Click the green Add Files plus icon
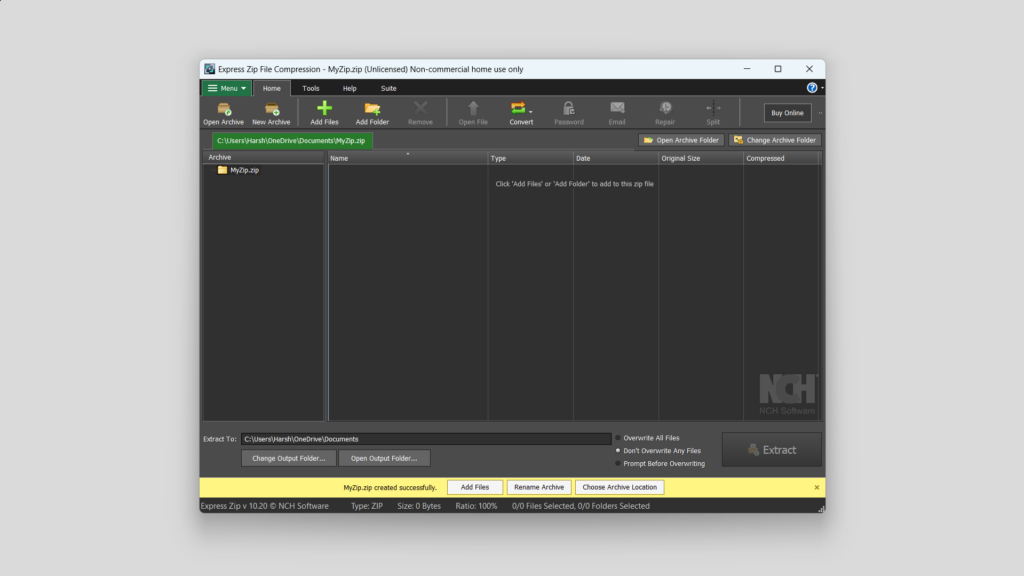This screenshot has height=576, width=1024. coord(324,108)
